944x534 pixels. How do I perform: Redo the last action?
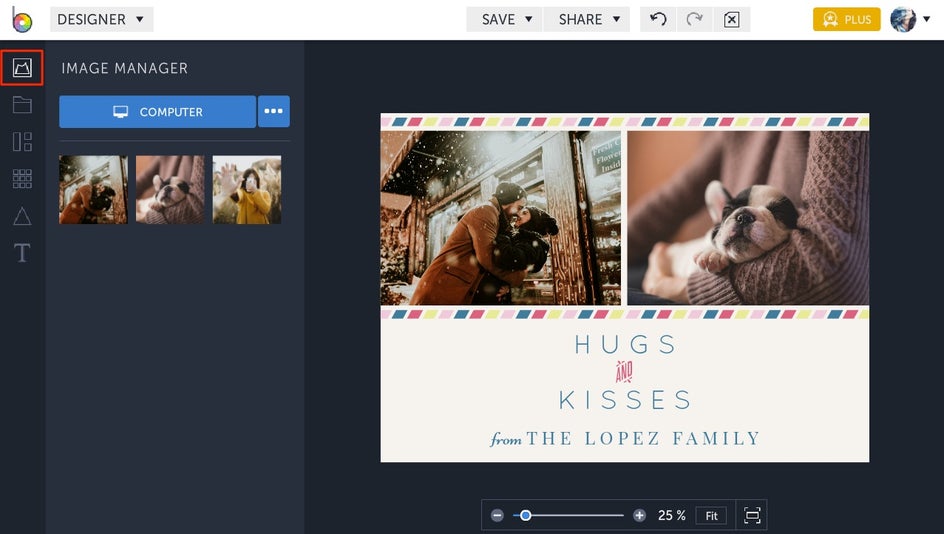695,19
